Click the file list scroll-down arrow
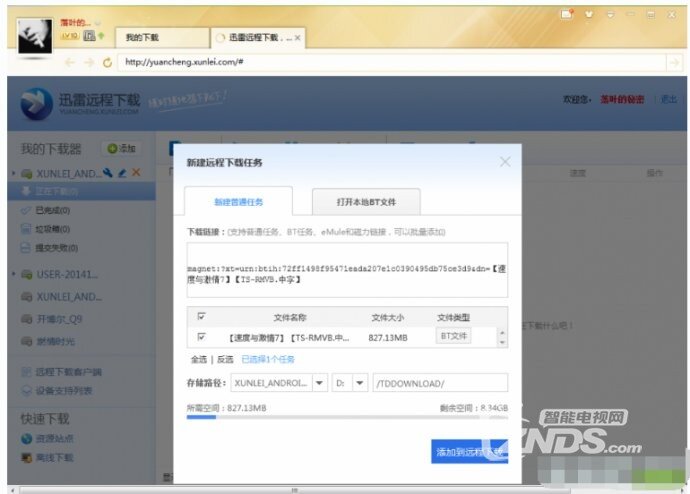 [x=502, y=342]
